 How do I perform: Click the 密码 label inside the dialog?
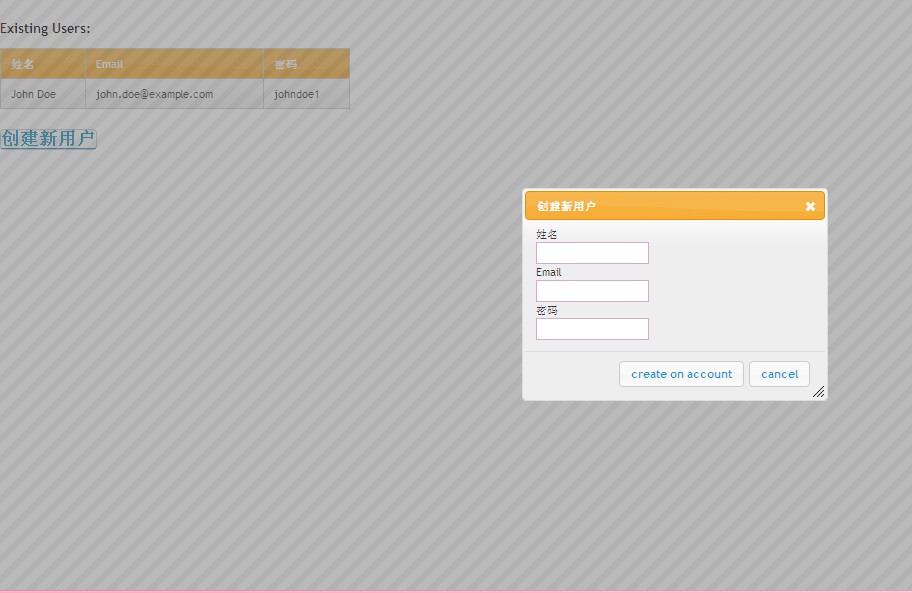(x=547, y=310)
